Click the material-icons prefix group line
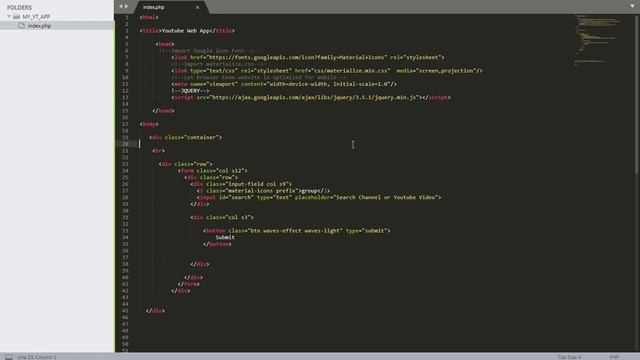 (x=263, y=191)
